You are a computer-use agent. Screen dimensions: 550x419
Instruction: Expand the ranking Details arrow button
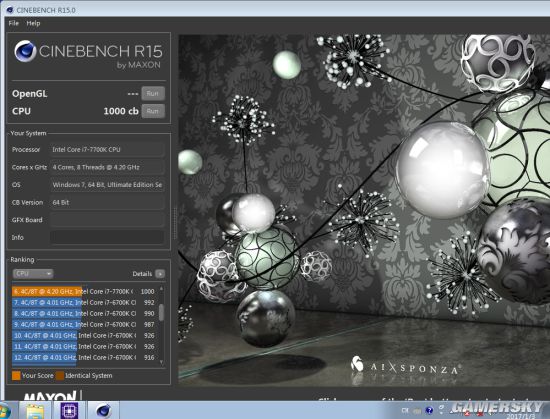(160, 274)
